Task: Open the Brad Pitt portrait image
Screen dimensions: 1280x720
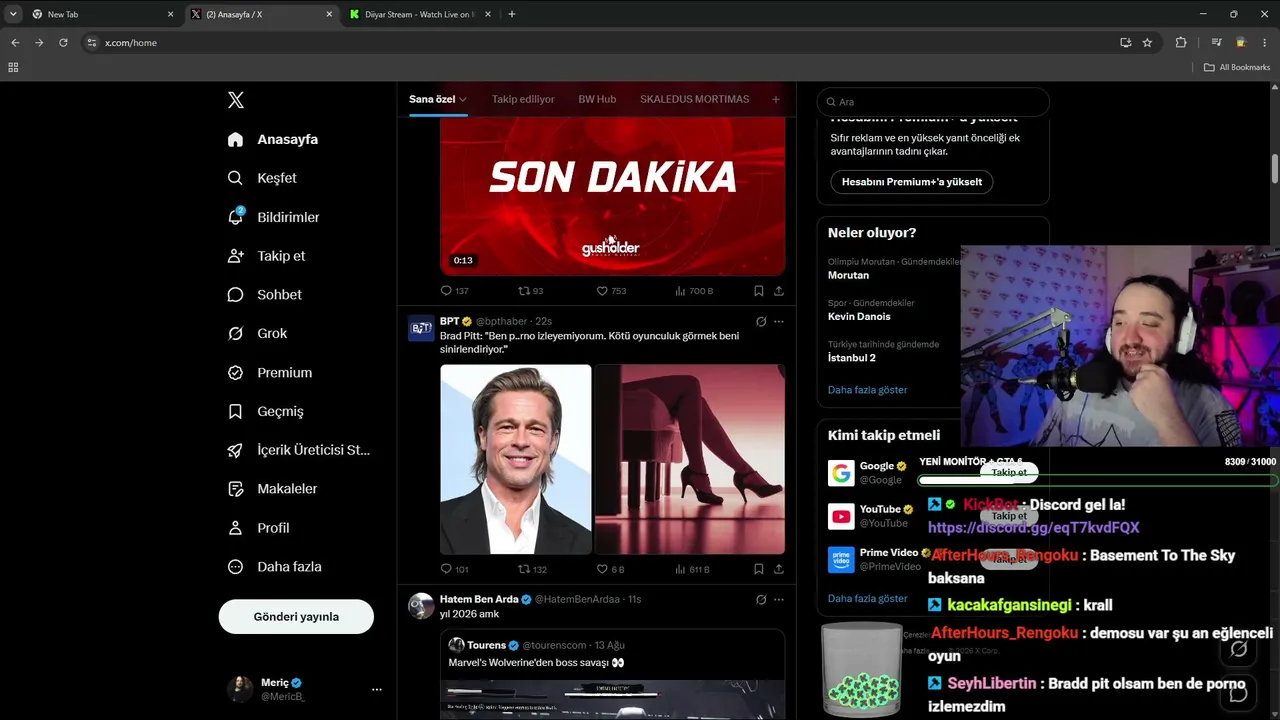Action: click(x=516, y=459)
